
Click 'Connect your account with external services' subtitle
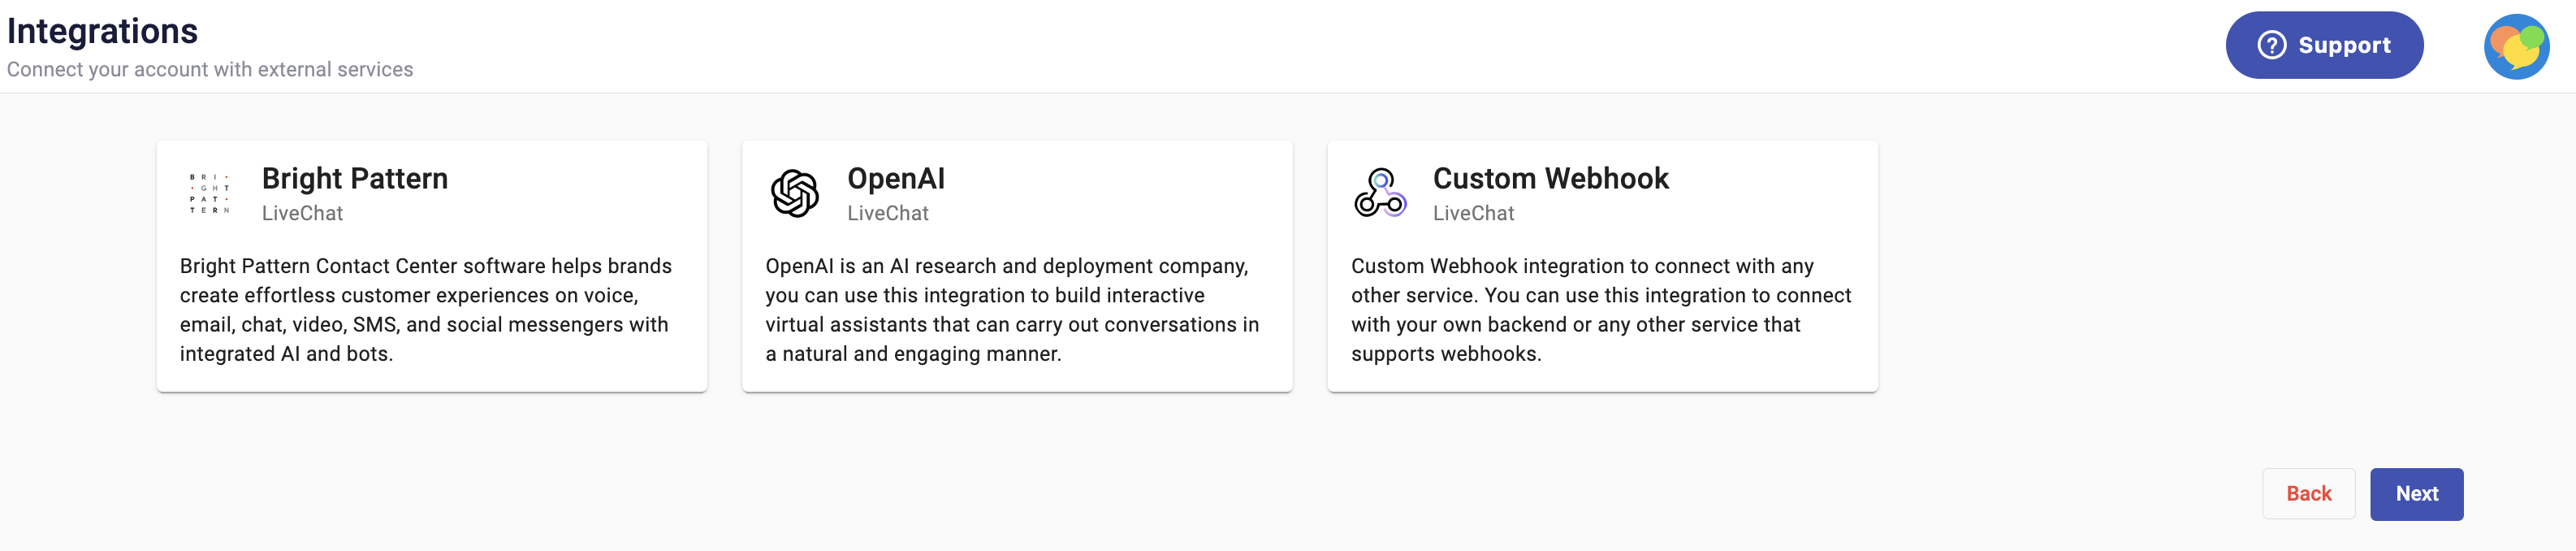tap(210, 69)
